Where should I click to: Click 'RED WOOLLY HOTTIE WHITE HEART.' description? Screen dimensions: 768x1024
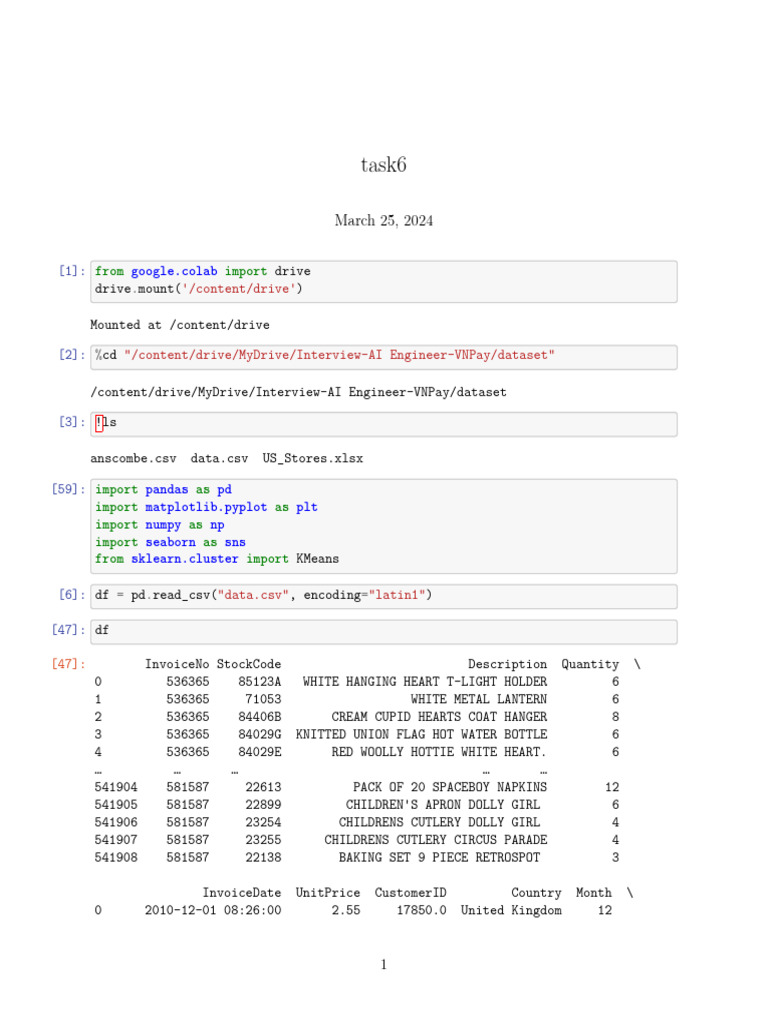coord(440,752)
